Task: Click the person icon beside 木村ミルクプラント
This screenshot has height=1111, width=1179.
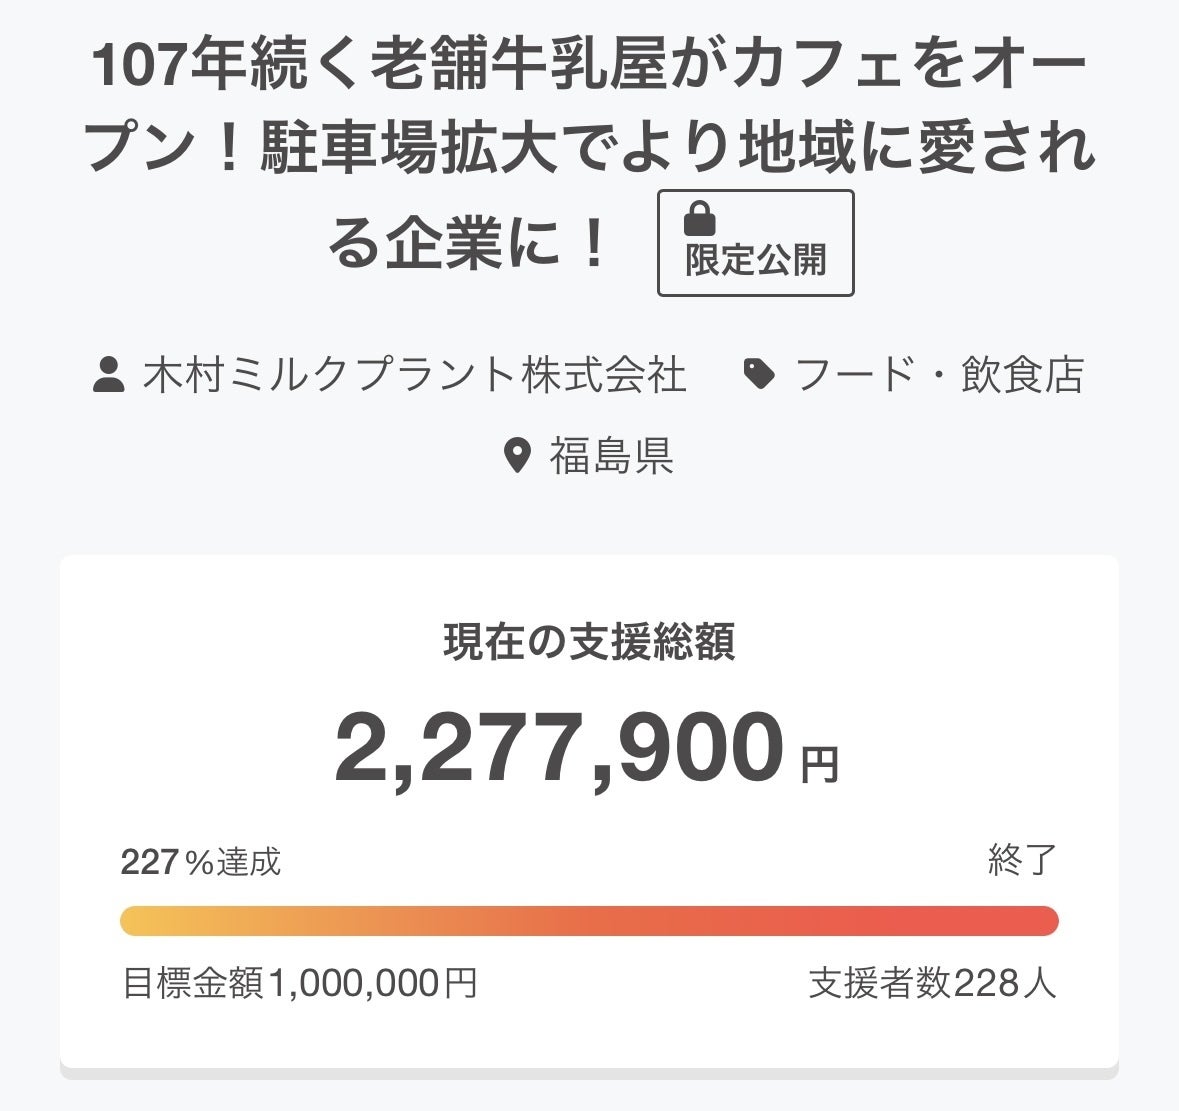Action: [x=108, y=376]
